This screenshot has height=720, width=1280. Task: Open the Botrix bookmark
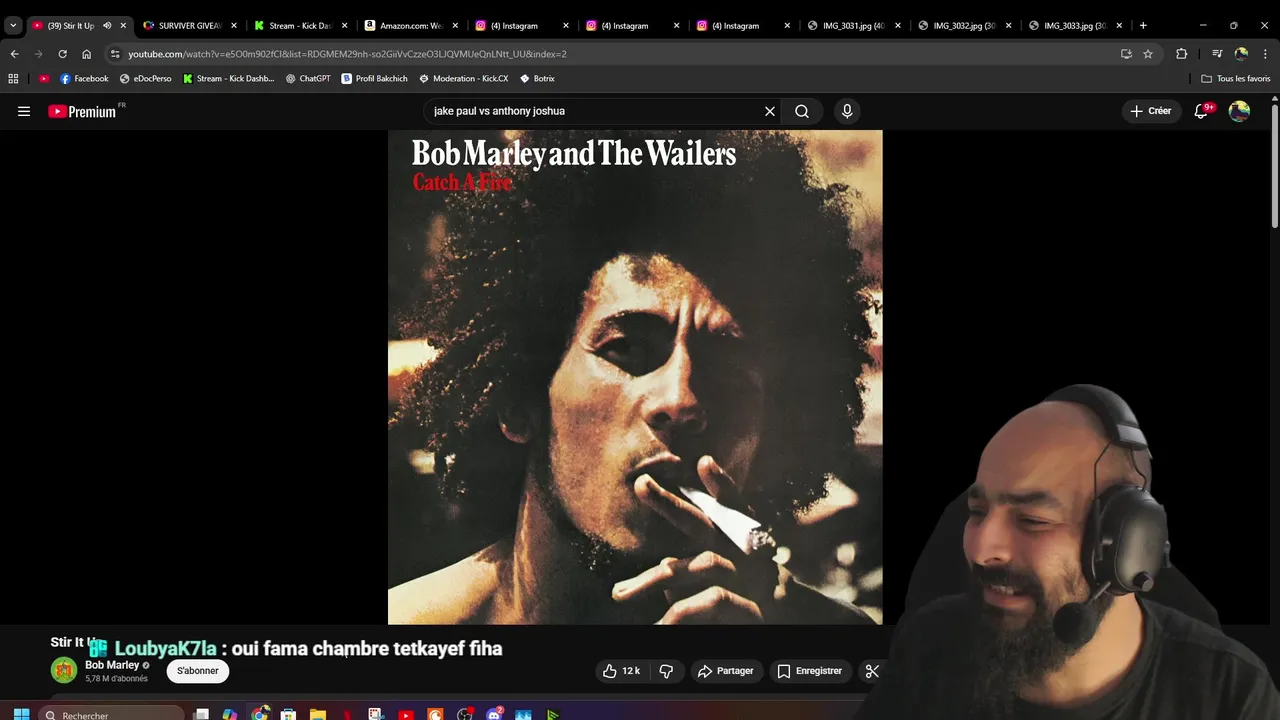click(x=537, y=78)
